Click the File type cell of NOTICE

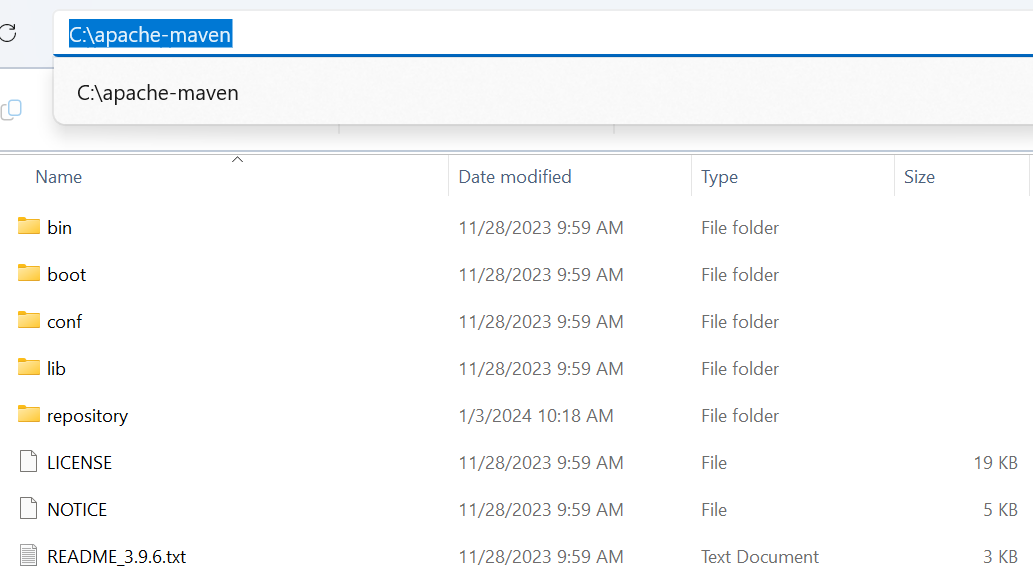click(713, 509)
